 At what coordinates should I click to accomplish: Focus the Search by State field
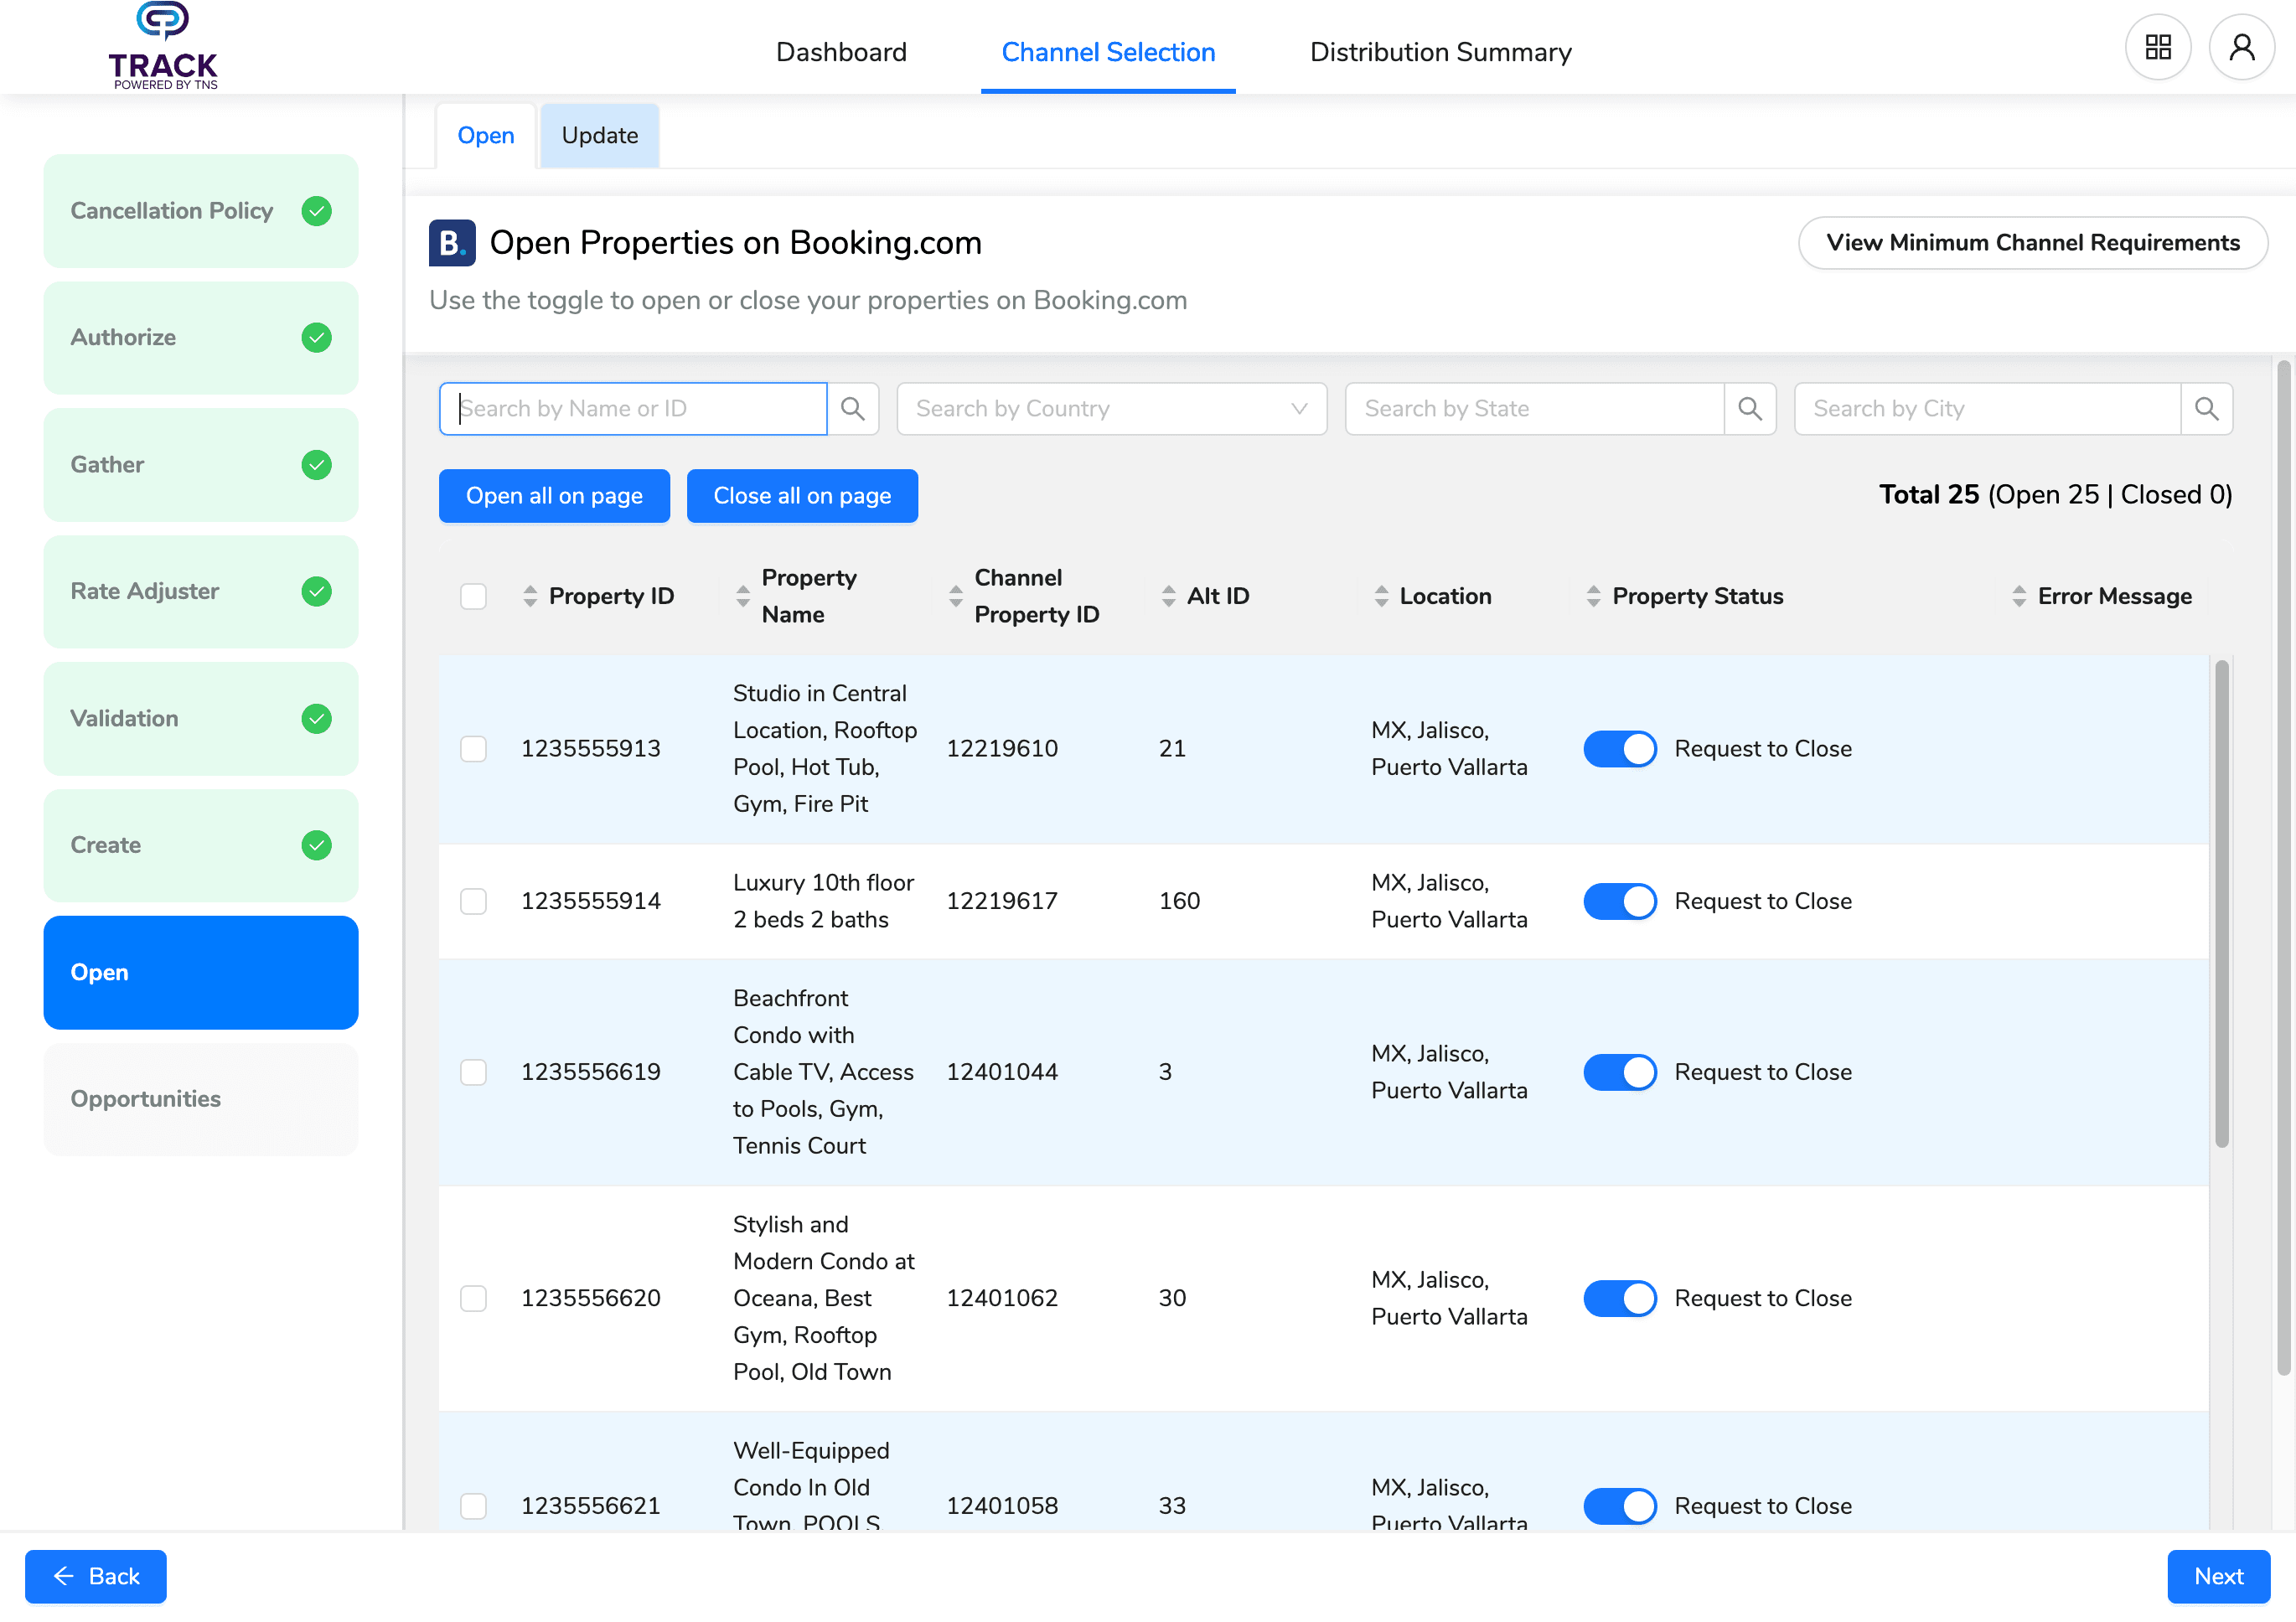click(1535, 409)
